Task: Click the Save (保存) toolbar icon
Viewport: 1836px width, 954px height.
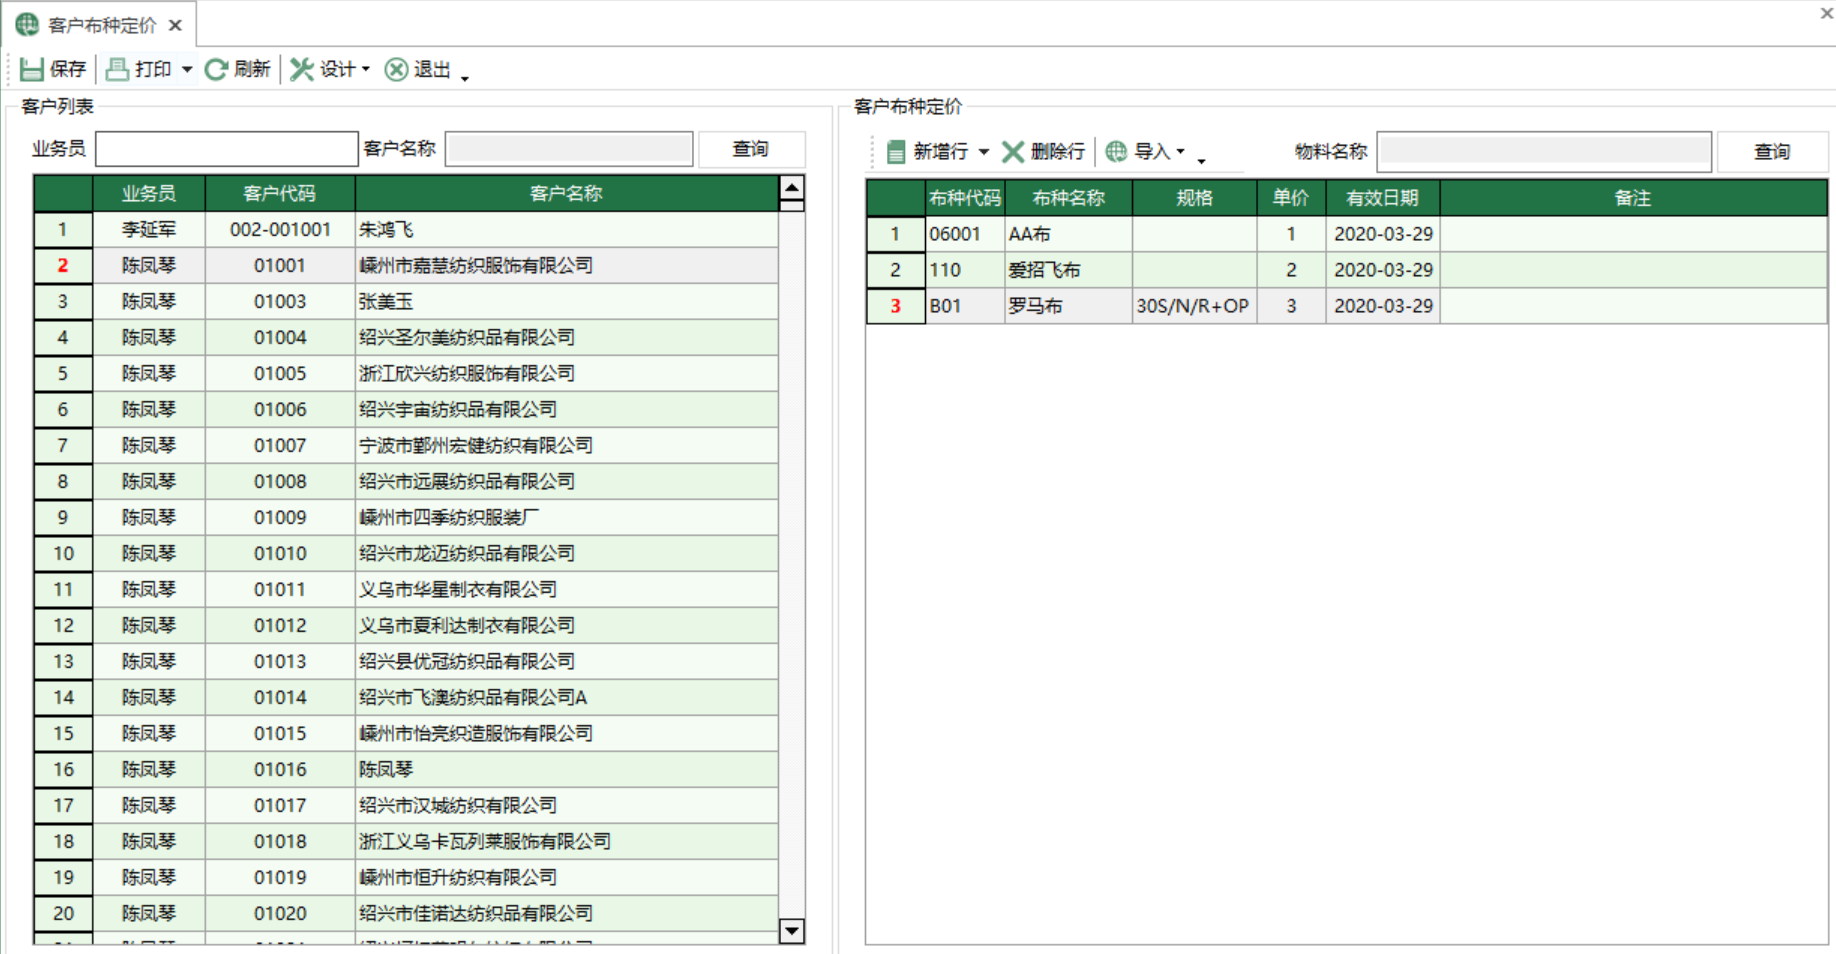Action: pos(31,69)
